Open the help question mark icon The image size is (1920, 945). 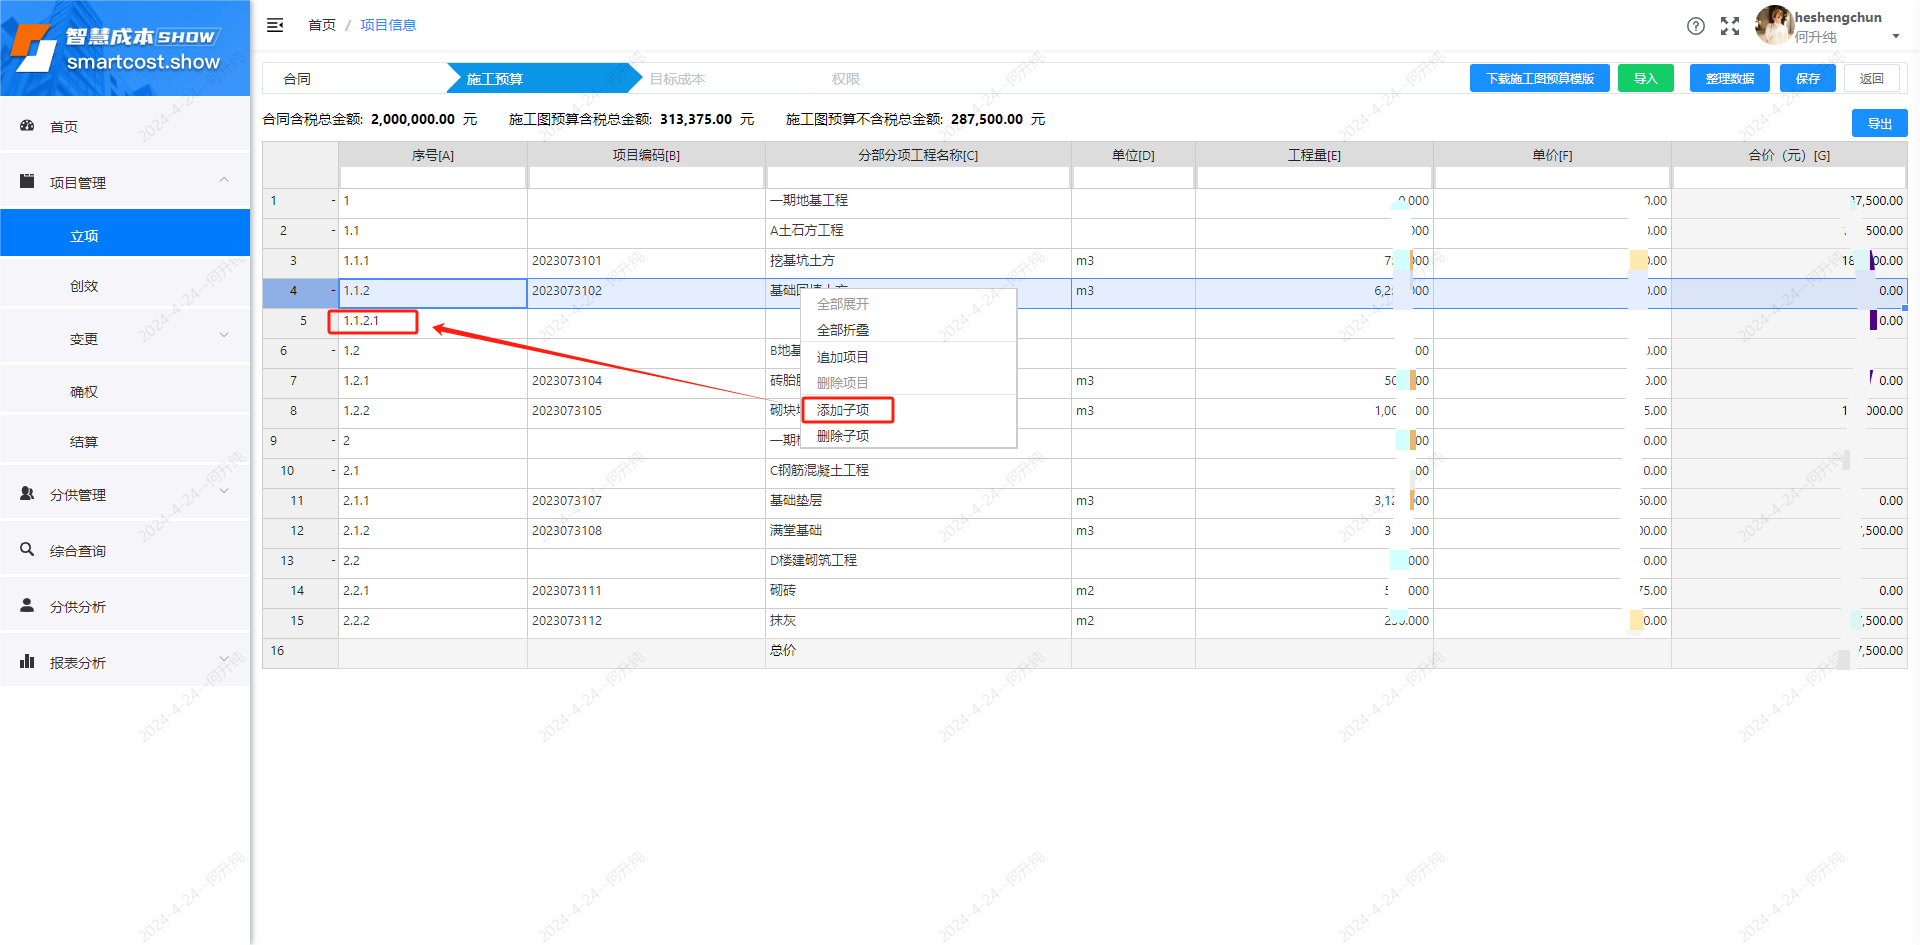tap(1696, 26)
